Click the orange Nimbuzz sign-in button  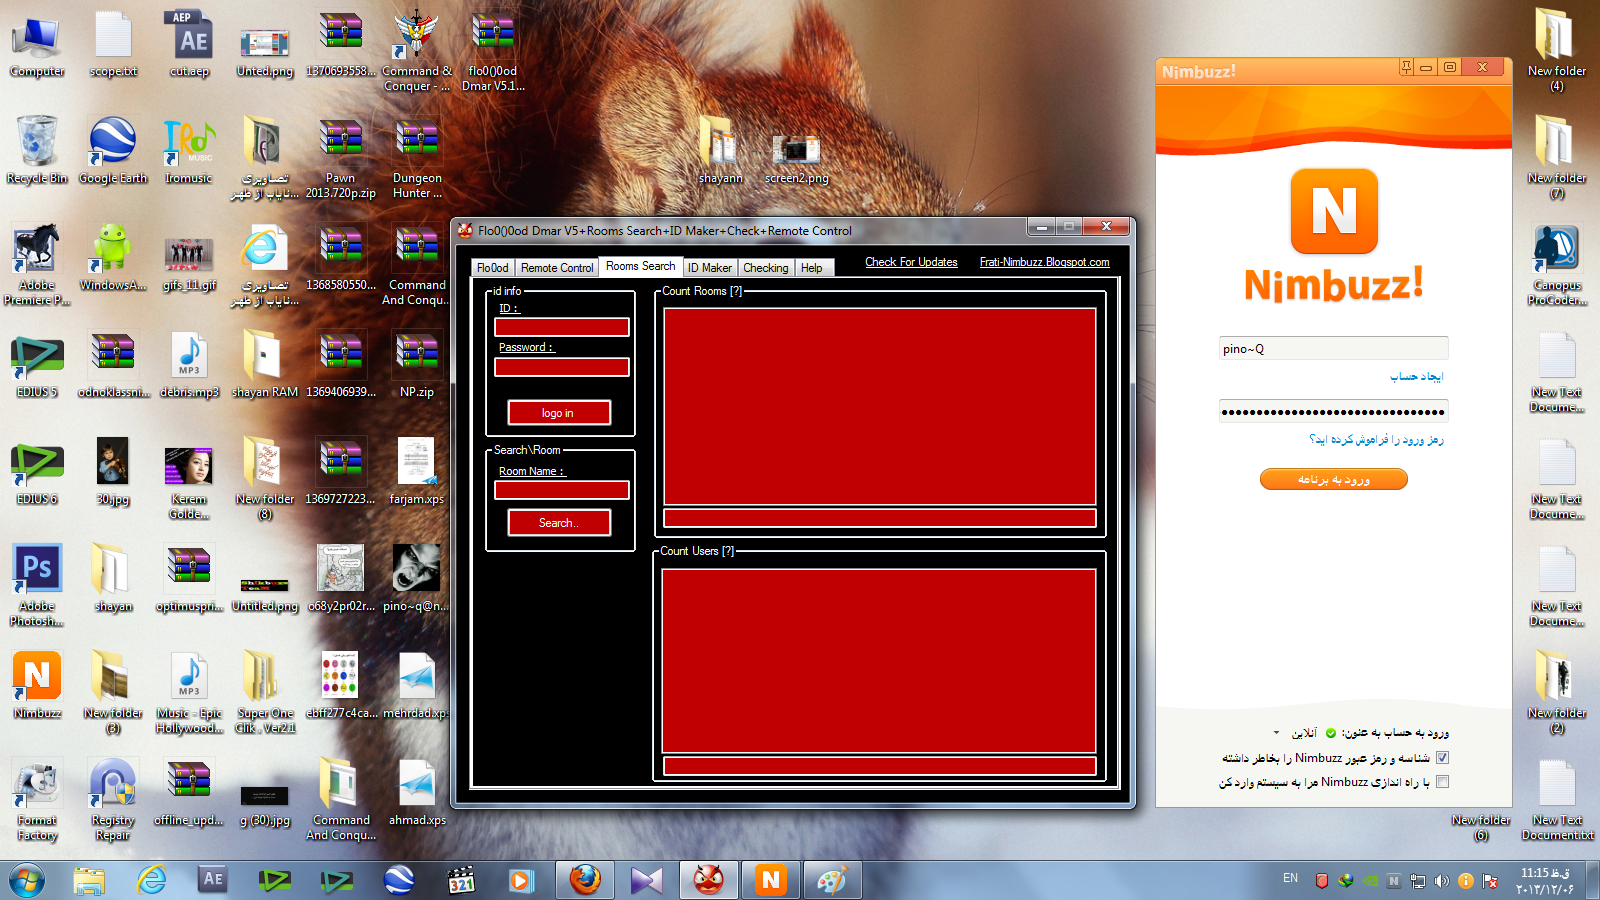(x=1333, y=479)
